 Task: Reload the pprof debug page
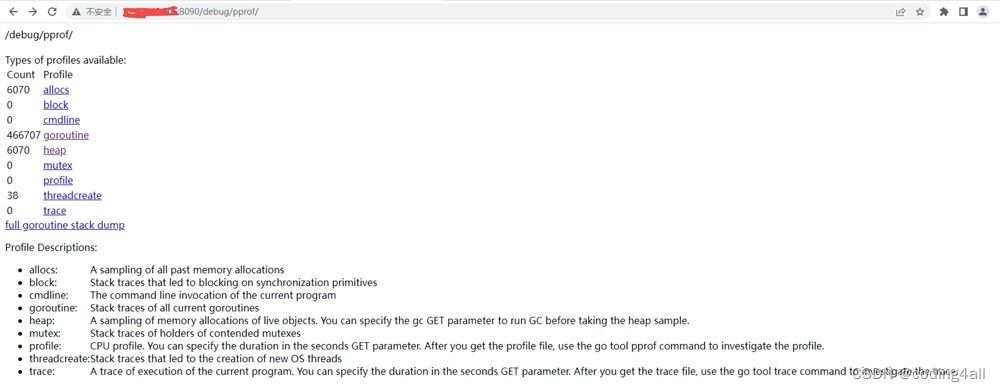click(52, 11)
